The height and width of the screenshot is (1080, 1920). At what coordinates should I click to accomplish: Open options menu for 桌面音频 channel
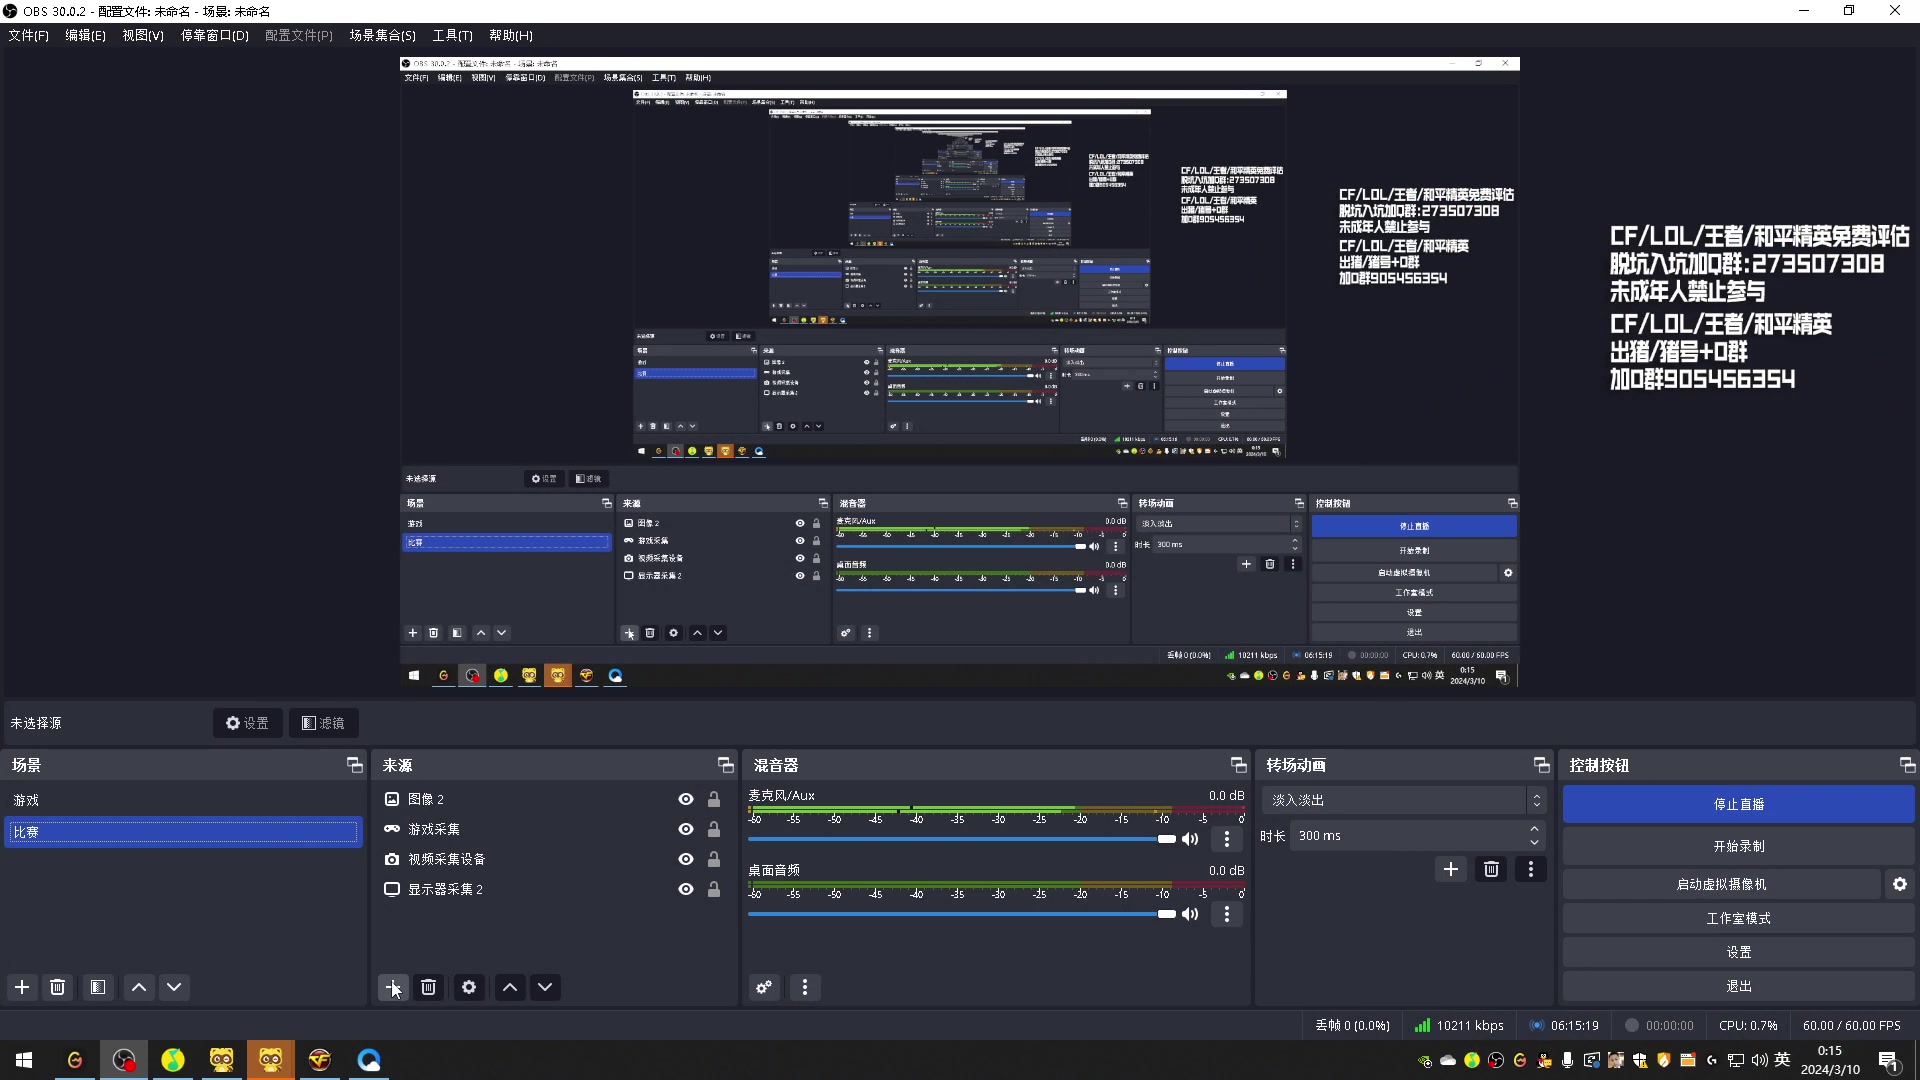click(x=1227, y=914)
